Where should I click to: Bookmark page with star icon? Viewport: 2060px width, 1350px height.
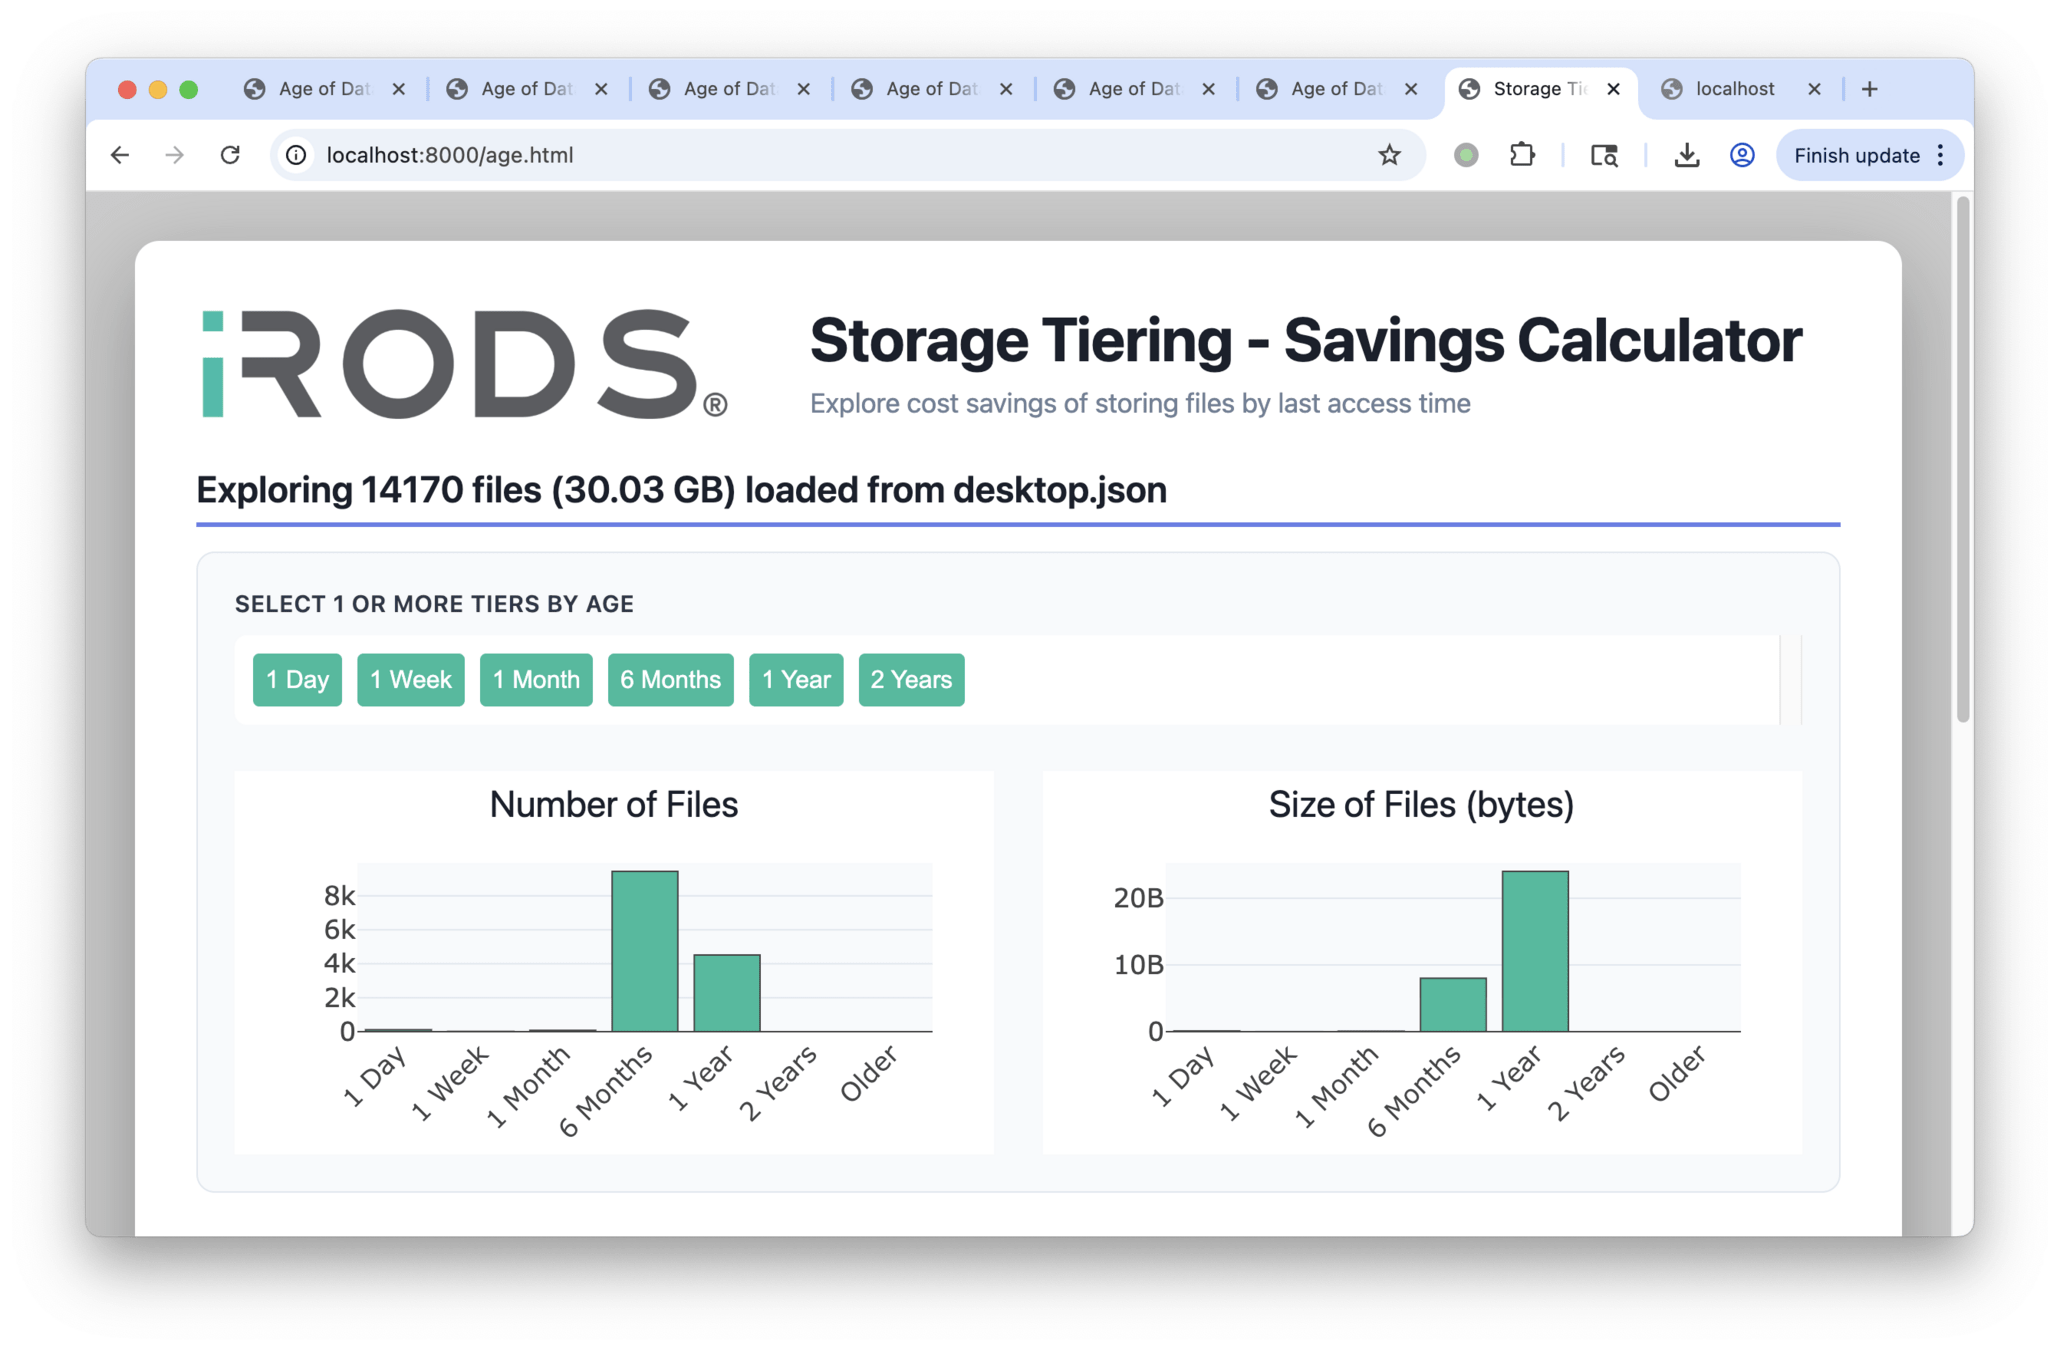(x=1389, y=155)
